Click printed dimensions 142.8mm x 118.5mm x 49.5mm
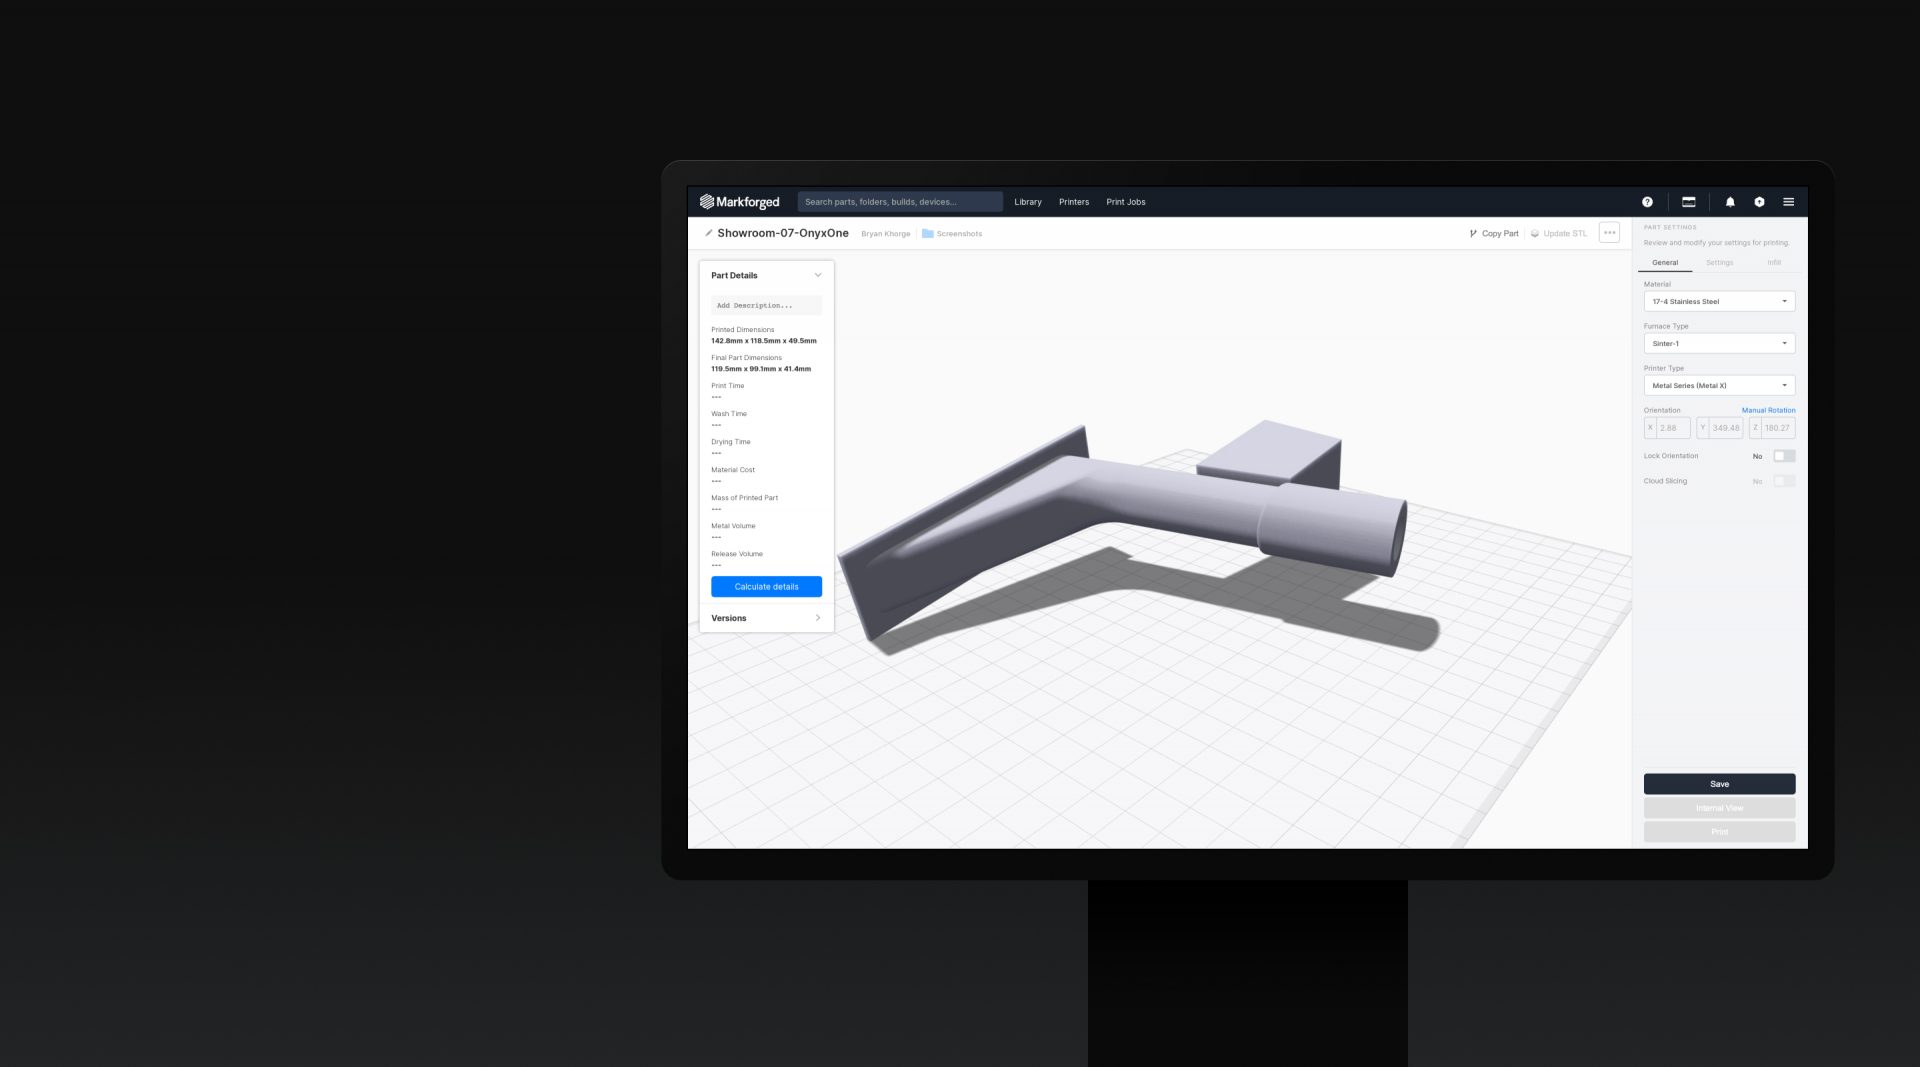The width and height of the screenshot is (1920, 1067). point(764,341)
